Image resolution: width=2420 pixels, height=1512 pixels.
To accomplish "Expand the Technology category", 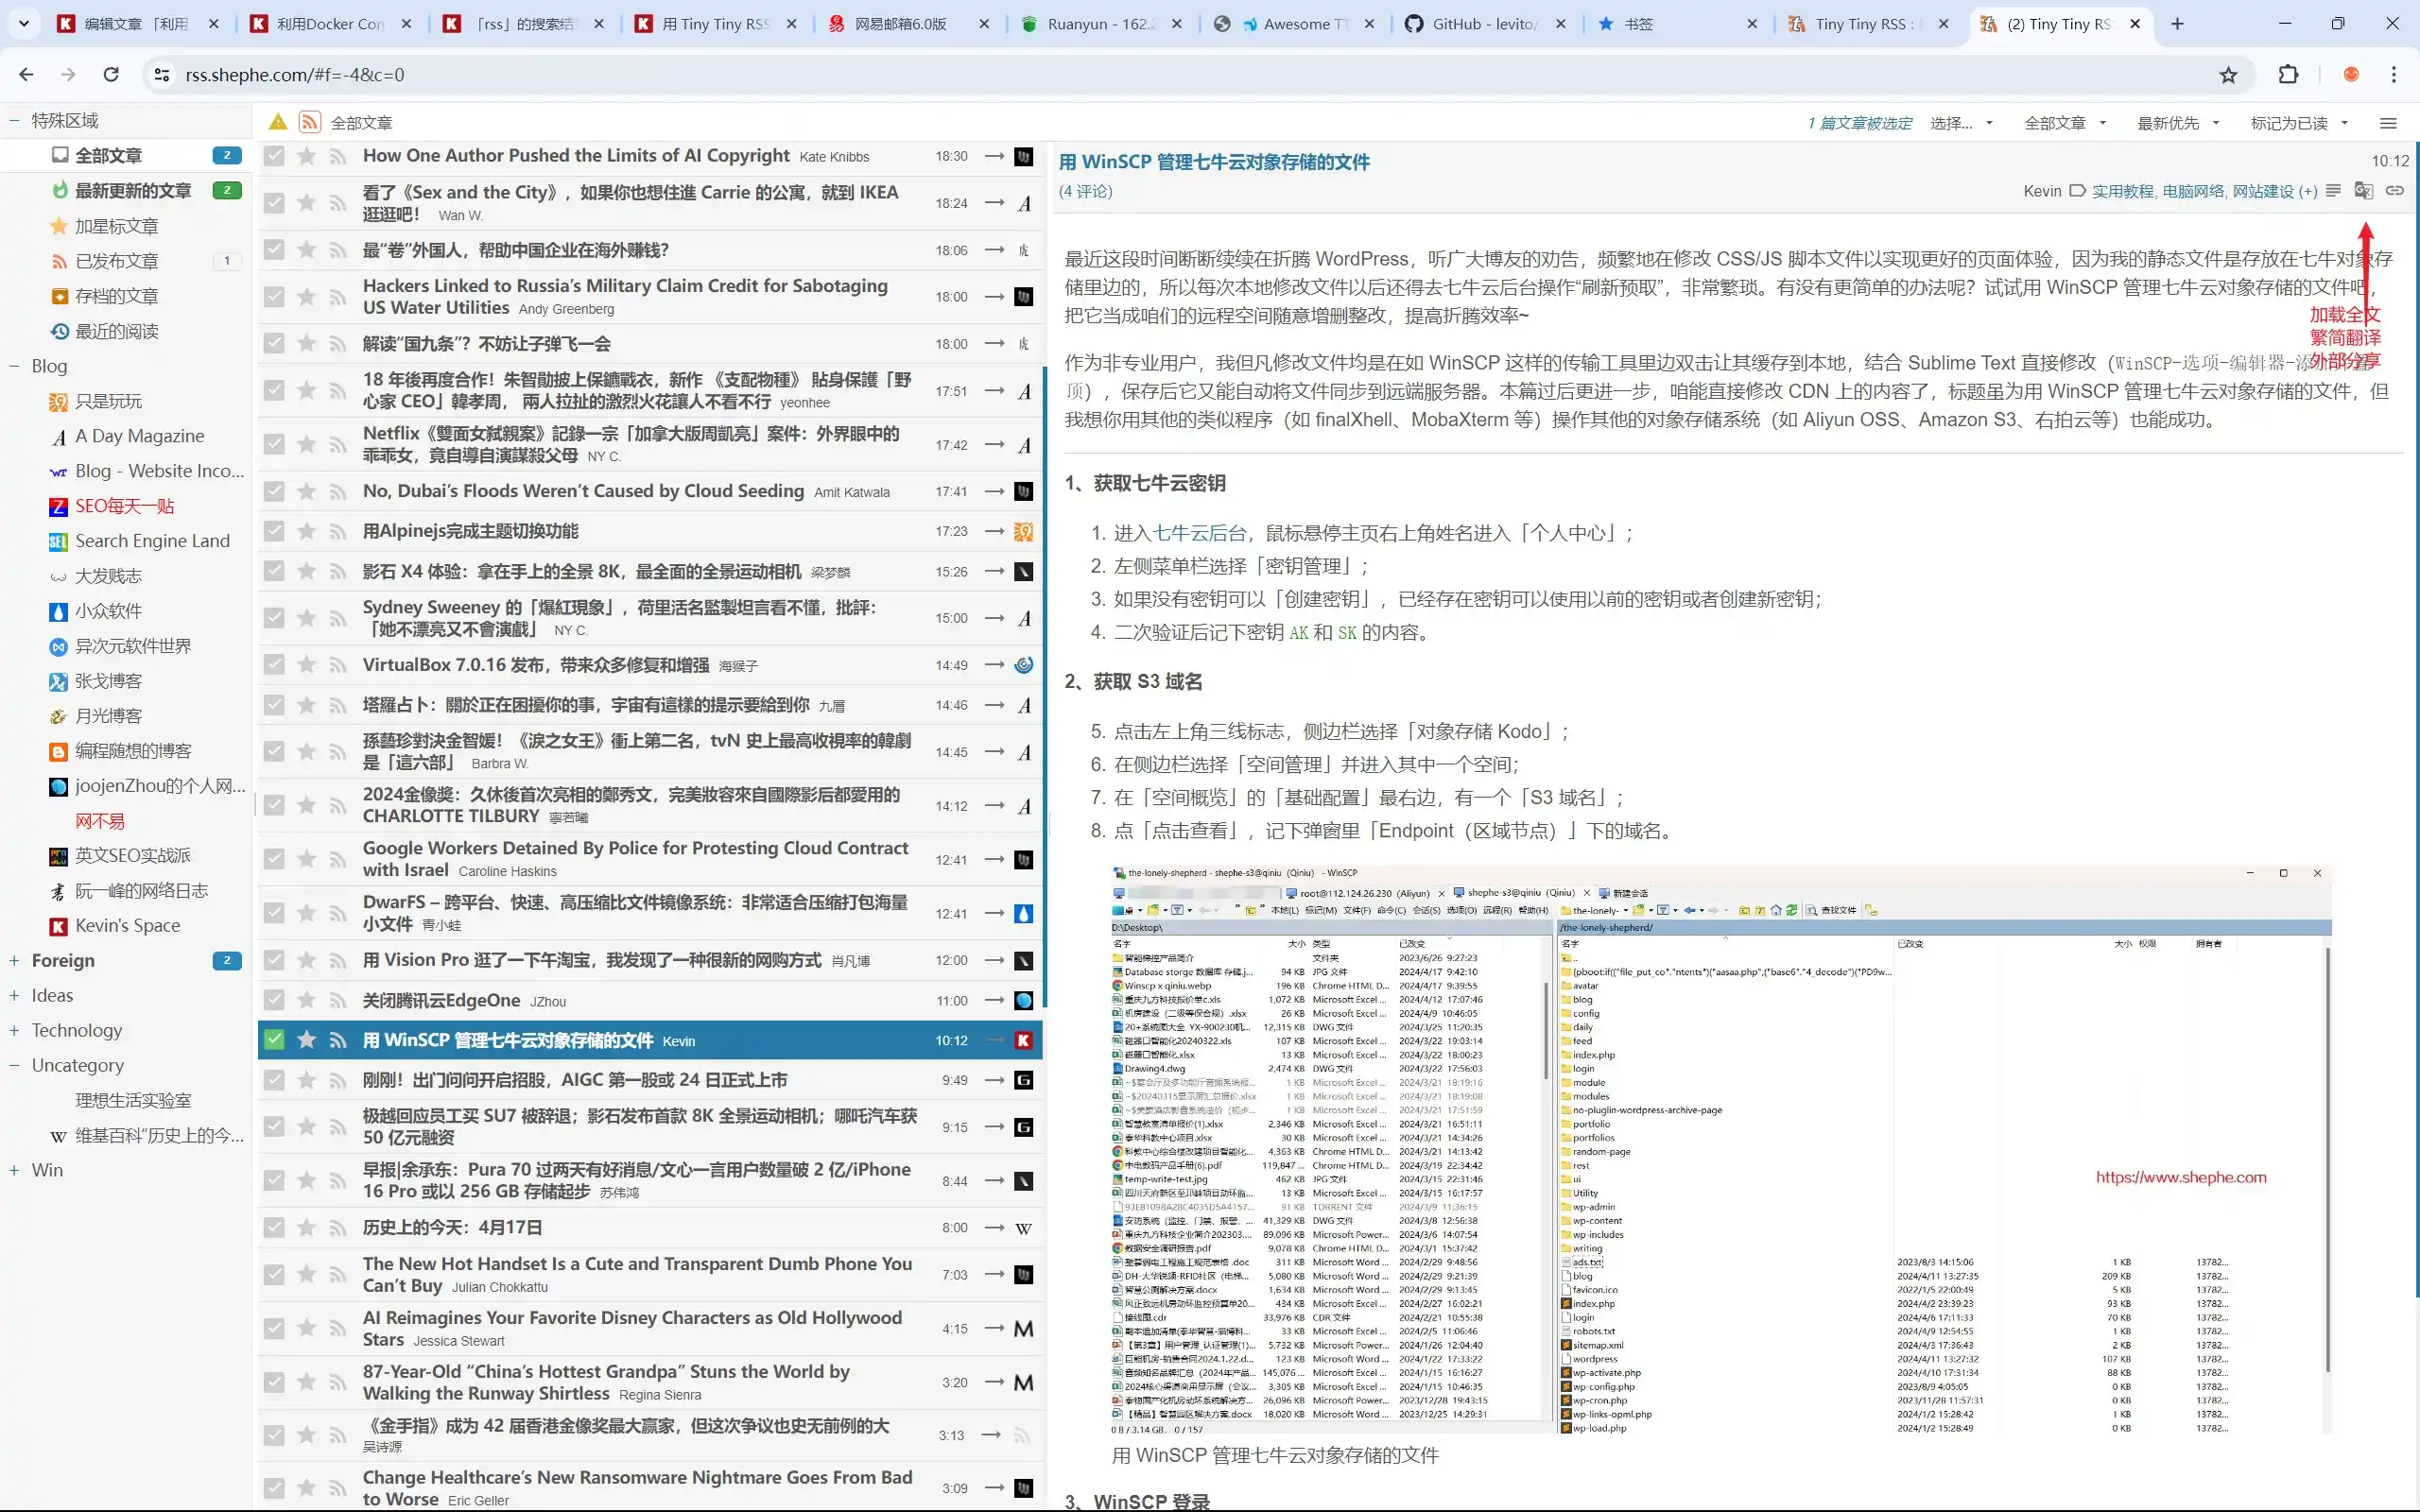I will (15, 1030).
